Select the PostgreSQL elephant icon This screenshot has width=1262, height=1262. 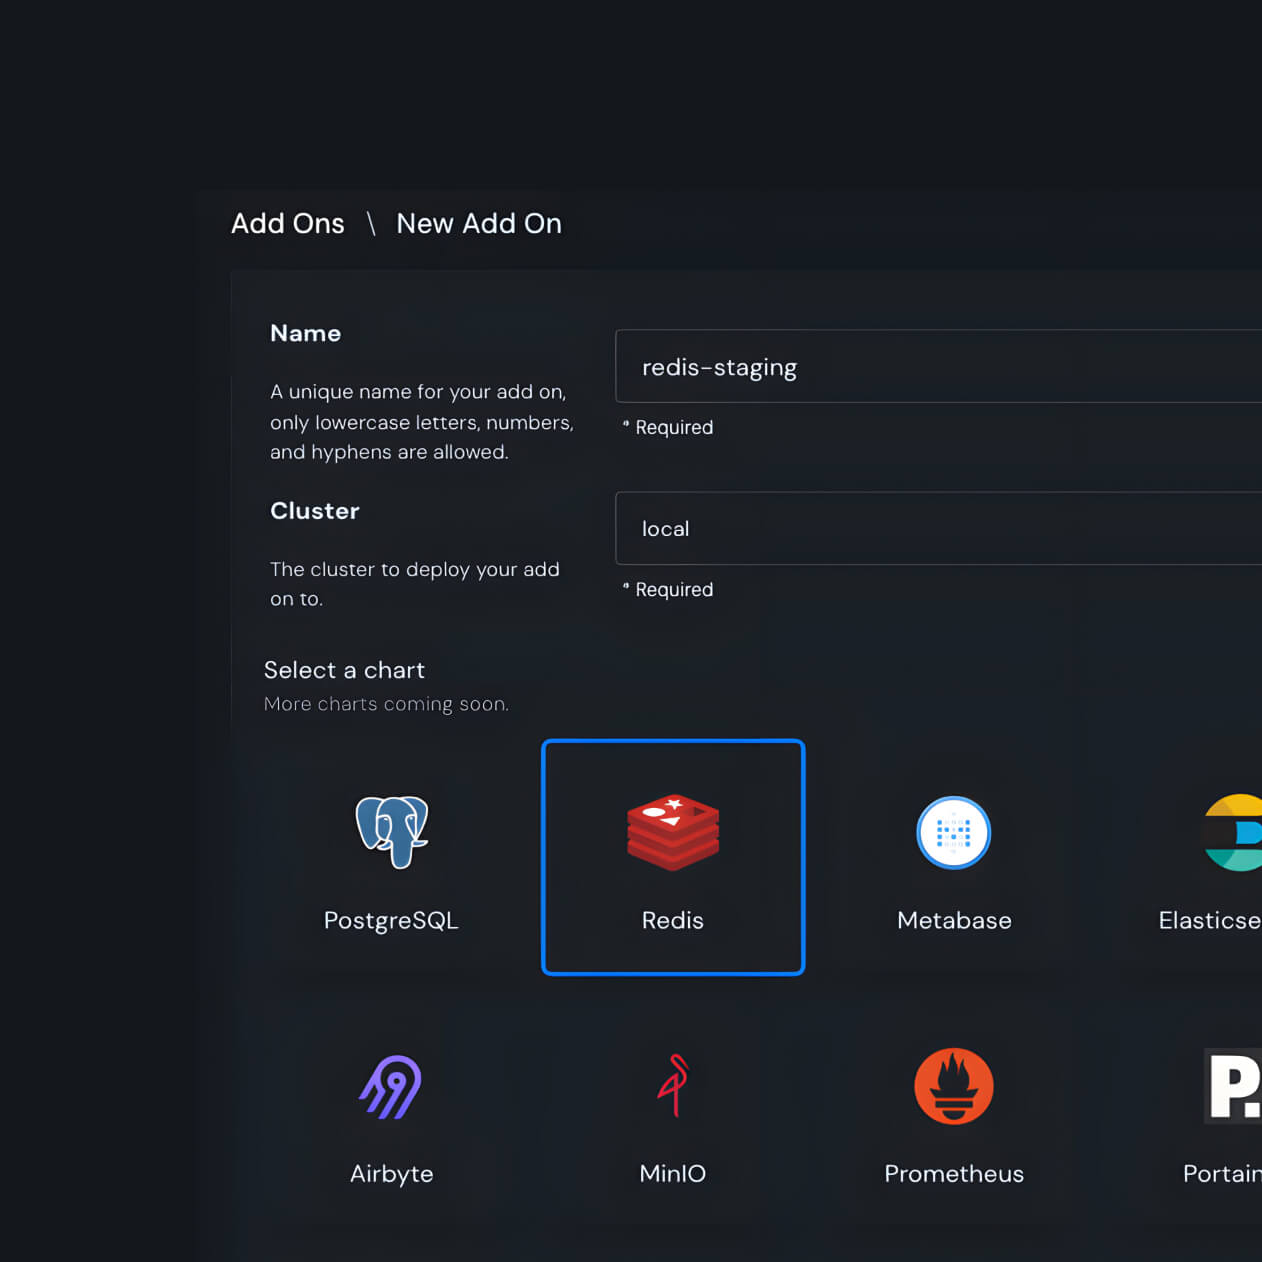392,832
